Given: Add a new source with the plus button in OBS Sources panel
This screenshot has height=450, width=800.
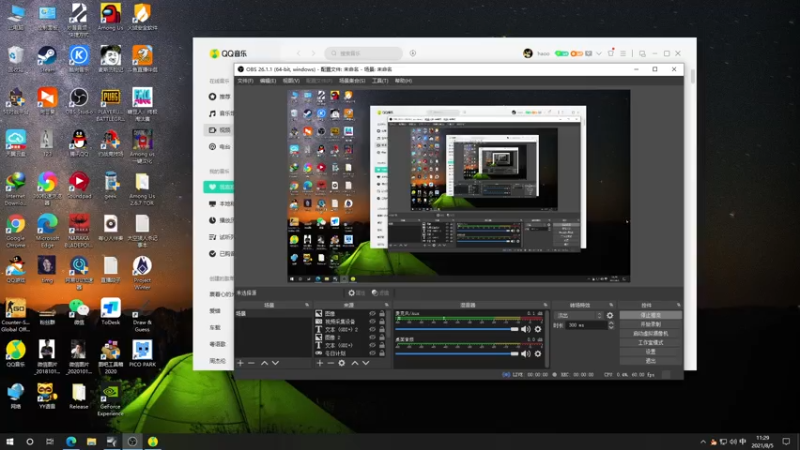Looking at the screenshot, I should 319,363.
